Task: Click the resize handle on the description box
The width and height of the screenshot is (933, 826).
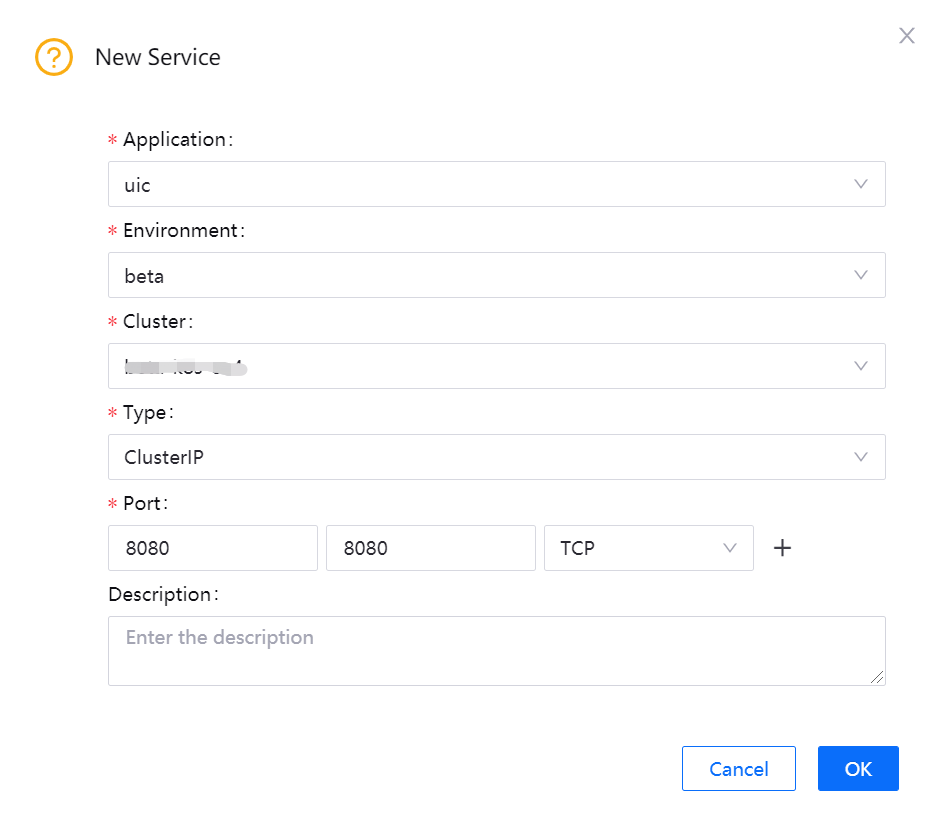Action: click(877, 679)
